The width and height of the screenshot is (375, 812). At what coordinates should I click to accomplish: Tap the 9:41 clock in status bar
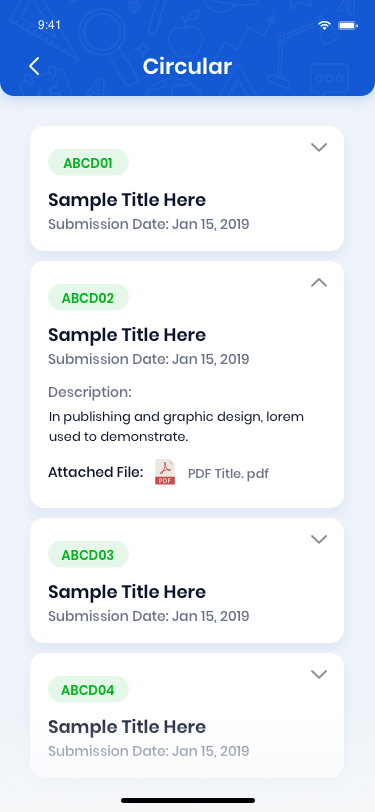click(49, 25)
